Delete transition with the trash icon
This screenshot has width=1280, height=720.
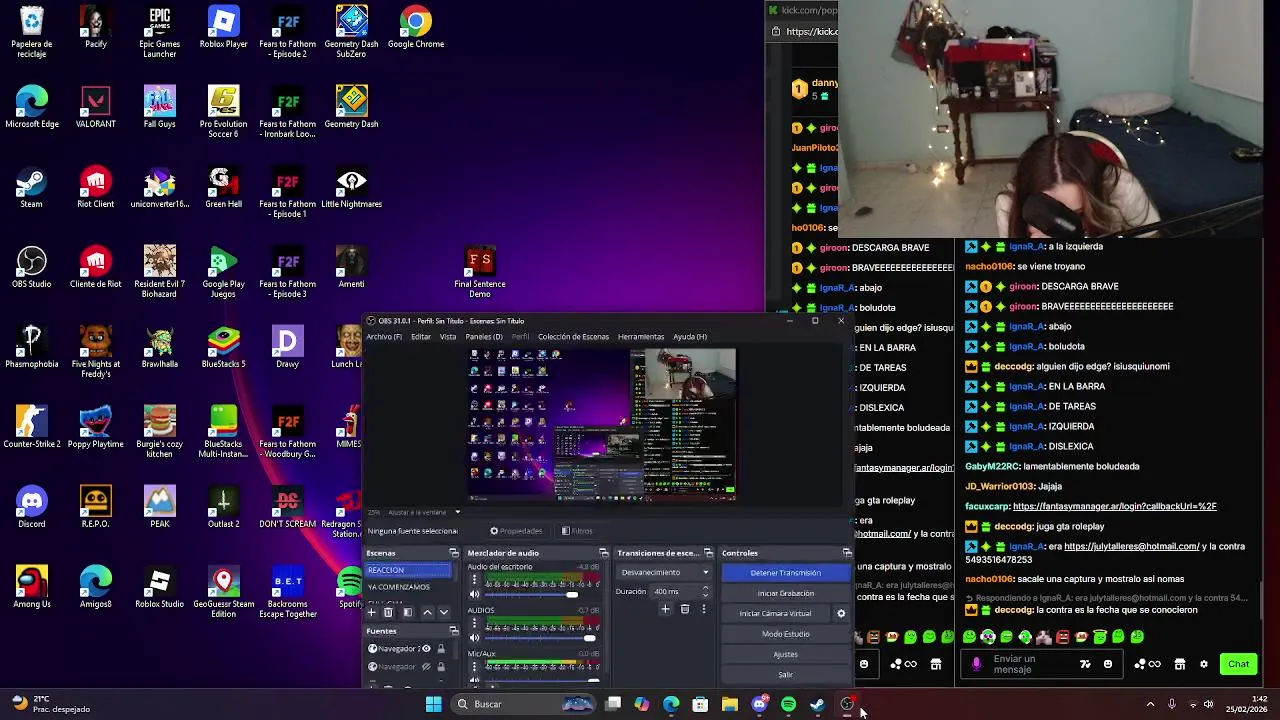pyautogui.click(x=685, y=609)
